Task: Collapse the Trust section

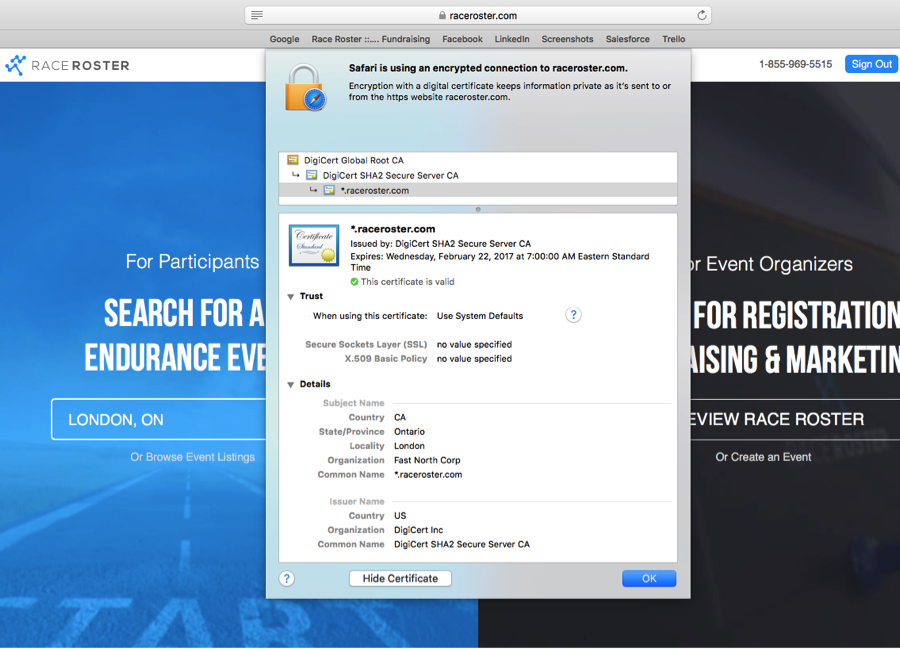Action: [291, 297]
